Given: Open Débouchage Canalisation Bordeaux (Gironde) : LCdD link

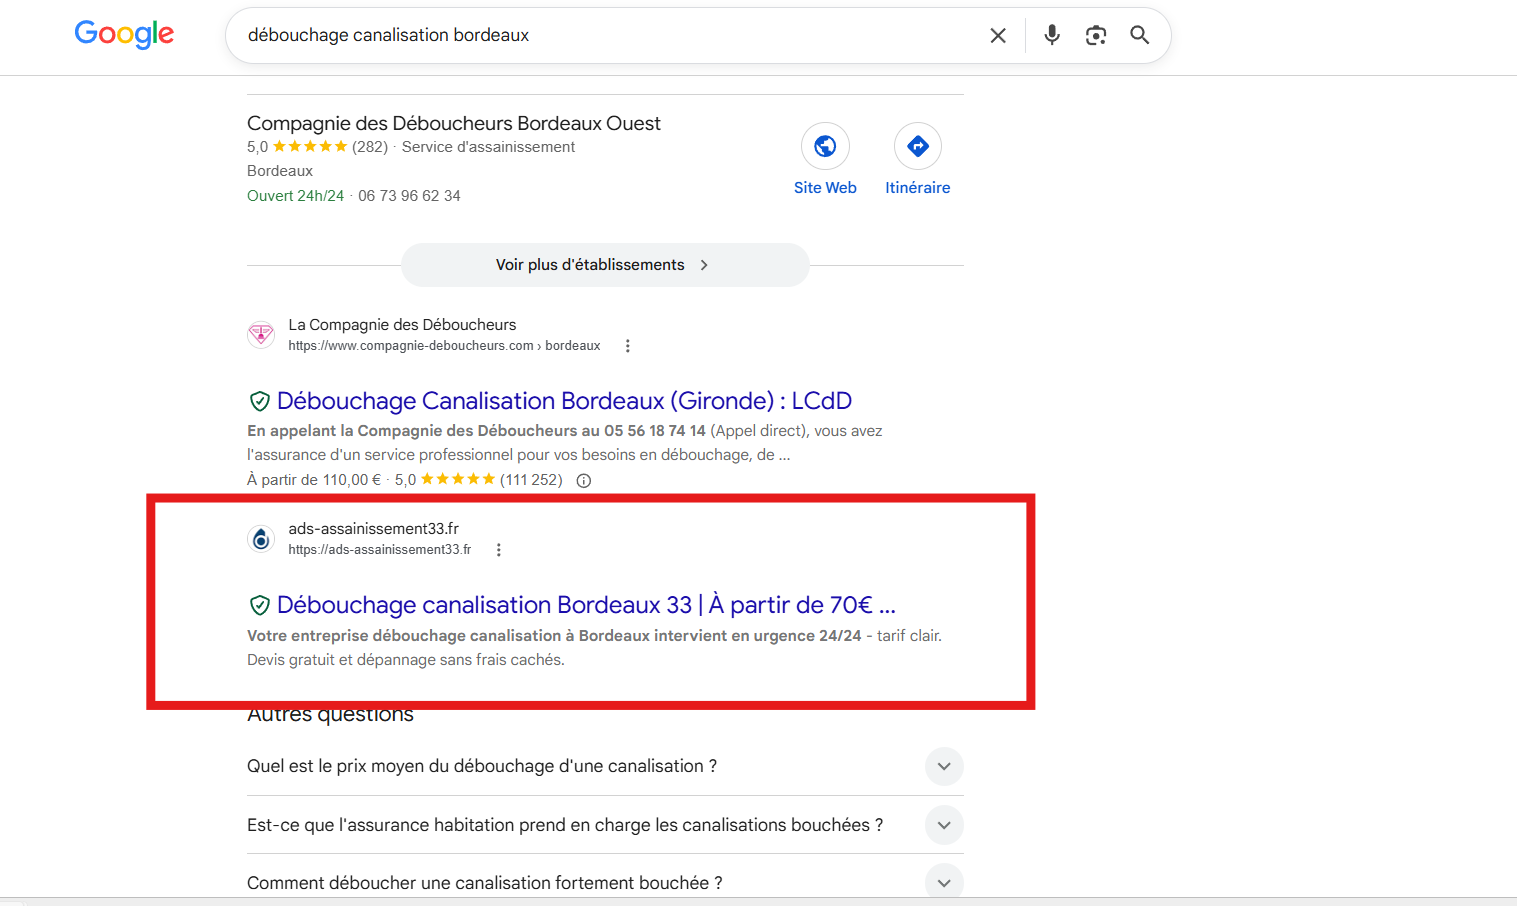Looking at the screenshot, I should click(564, 401).
